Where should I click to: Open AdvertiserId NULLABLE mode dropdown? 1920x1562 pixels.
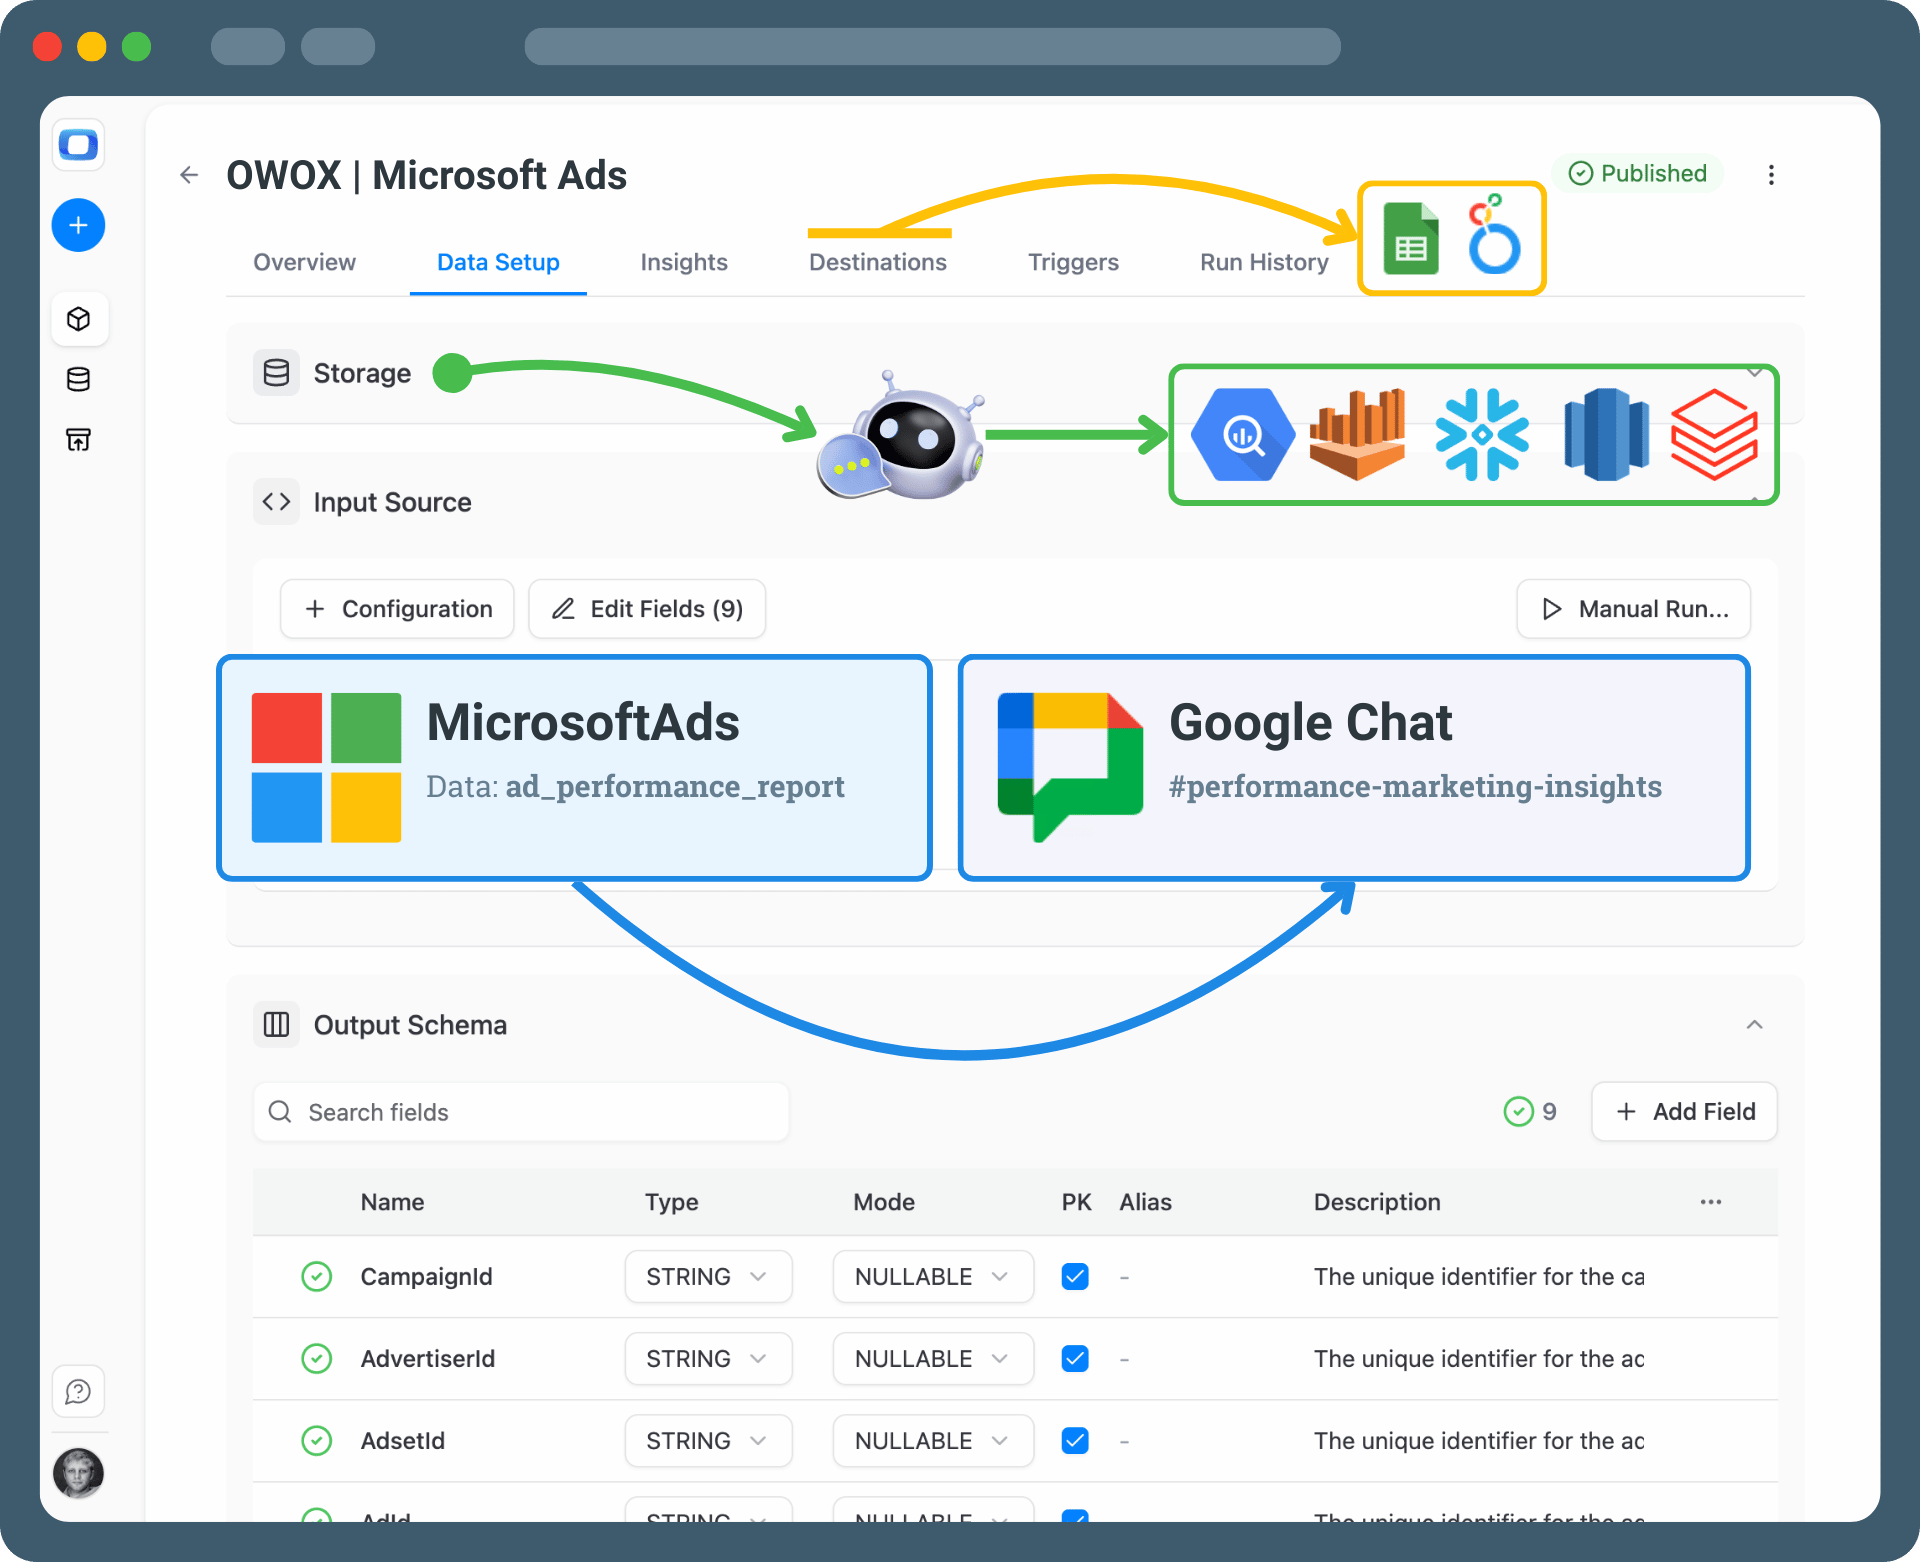(931, 1359)
